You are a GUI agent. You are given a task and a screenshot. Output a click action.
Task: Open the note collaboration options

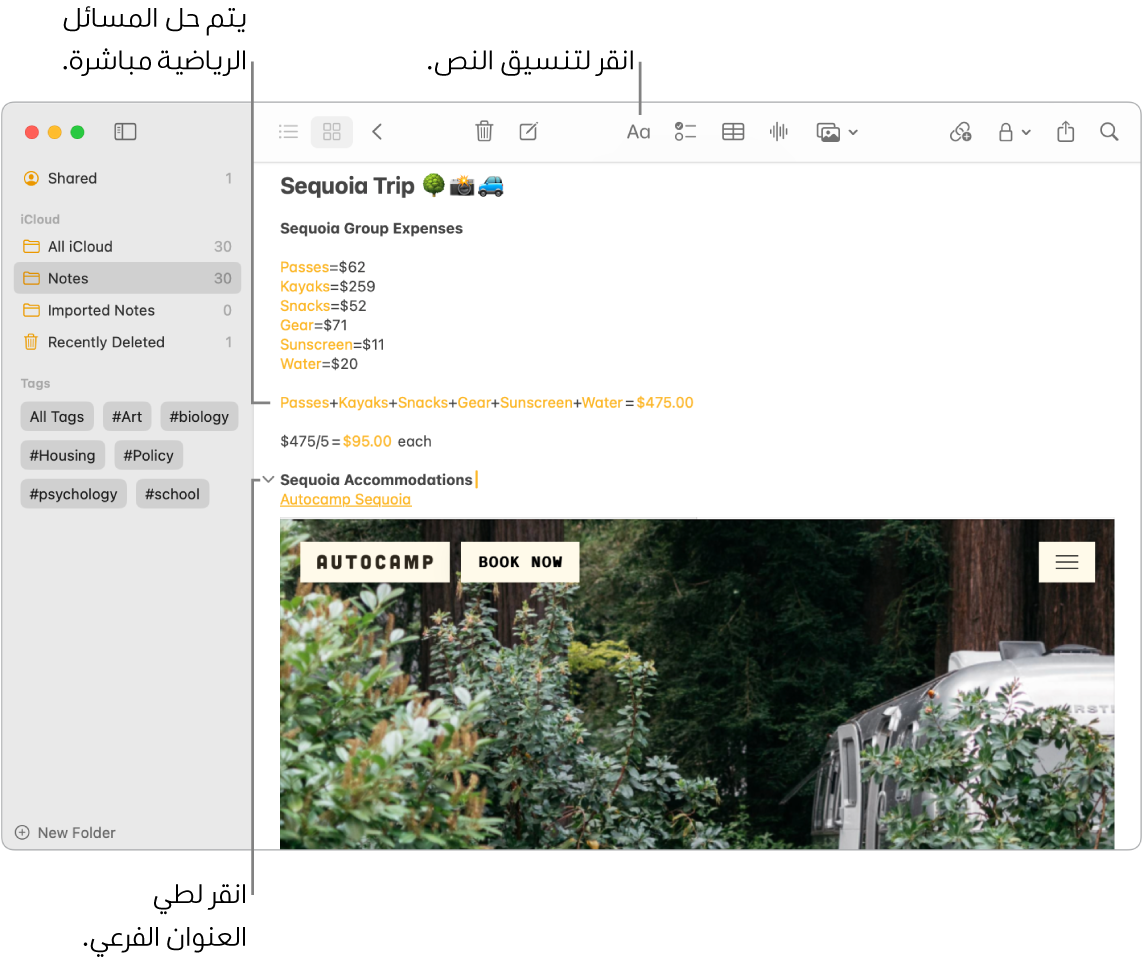[960, 131]
